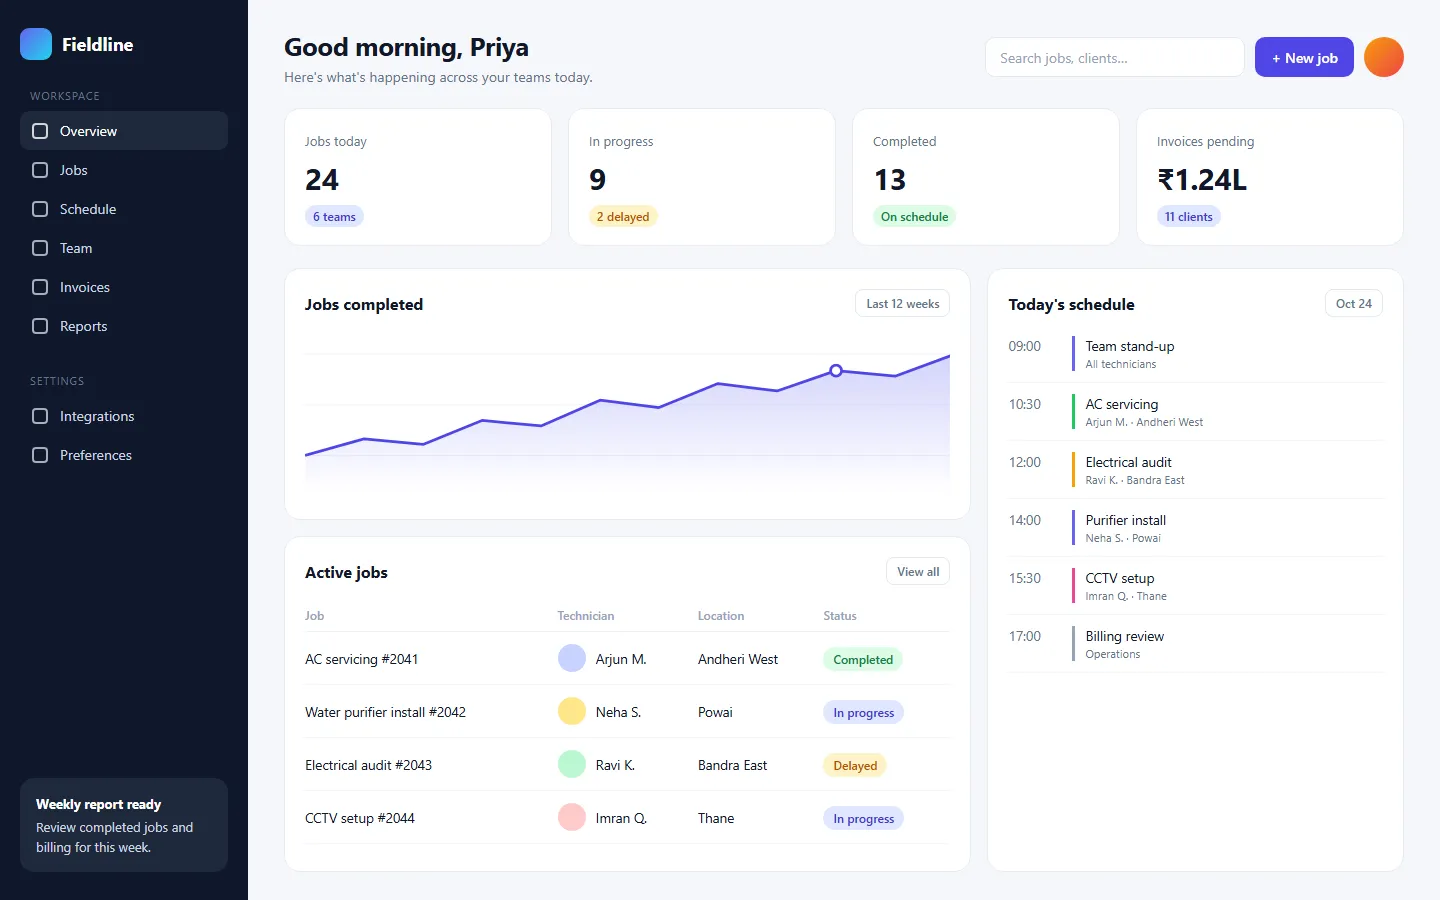Image resolution: width=1440 pixels, height=900 pixels.
Task: Open the 09:00 Team stand-up event
Action: [1196, 354]
